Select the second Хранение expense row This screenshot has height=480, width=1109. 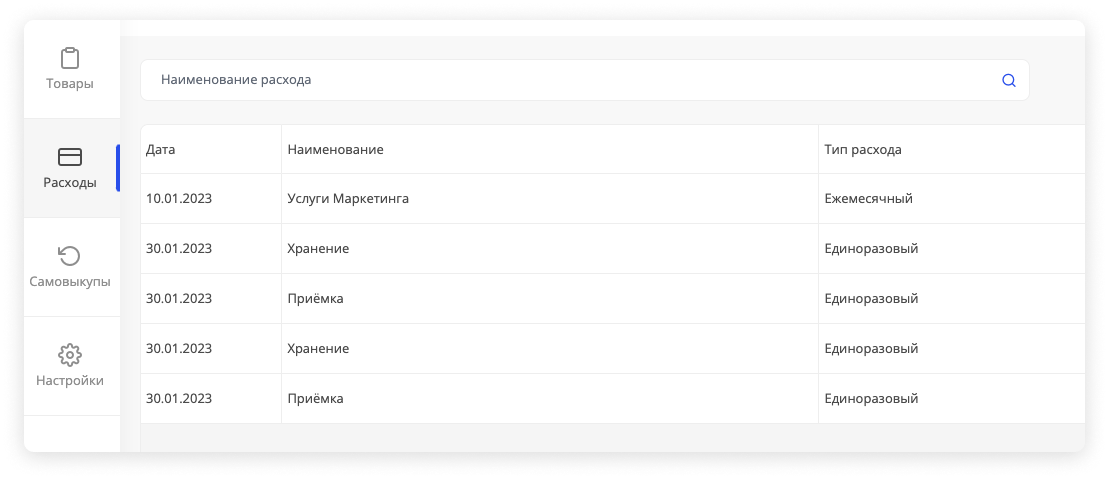(612, 349)
